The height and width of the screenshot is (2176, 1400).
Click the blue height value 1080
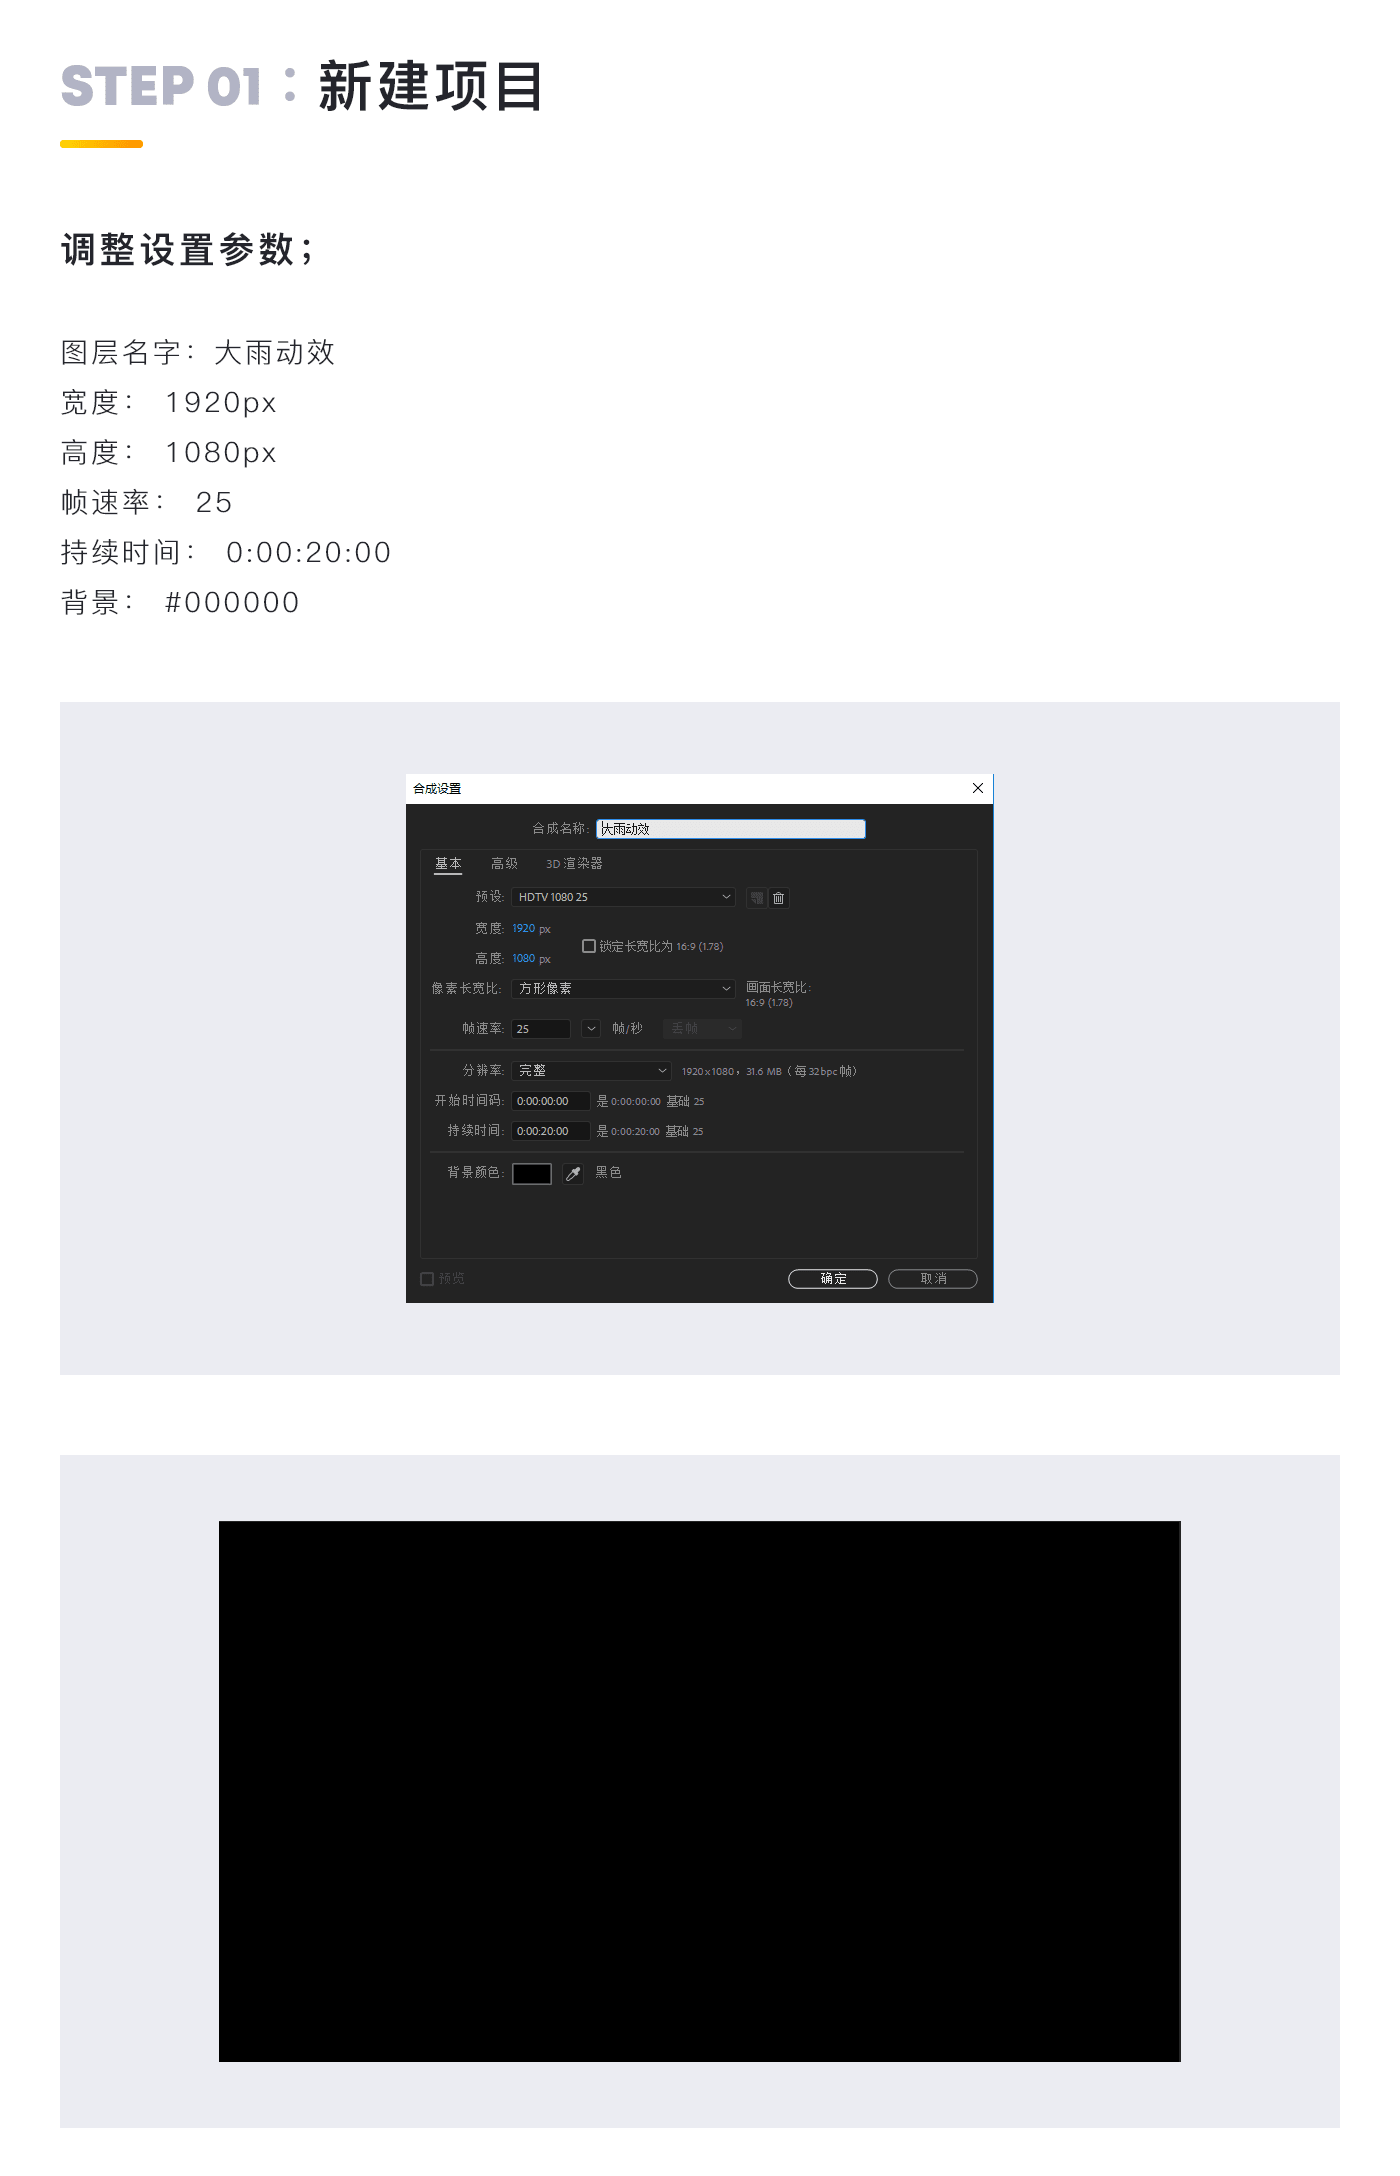pos(523,958)
